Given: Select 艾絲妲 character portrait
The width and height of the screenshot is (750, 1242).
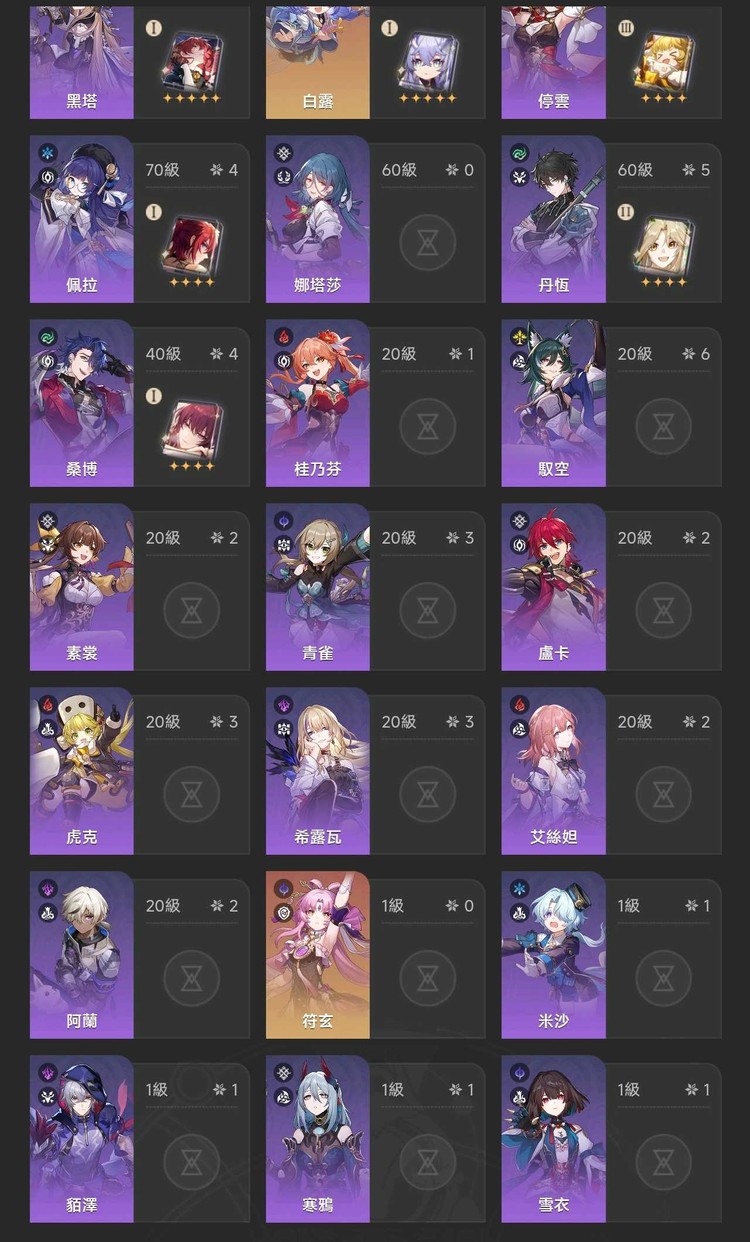Looking at the screenshot, I should click(x=554, y=771).
